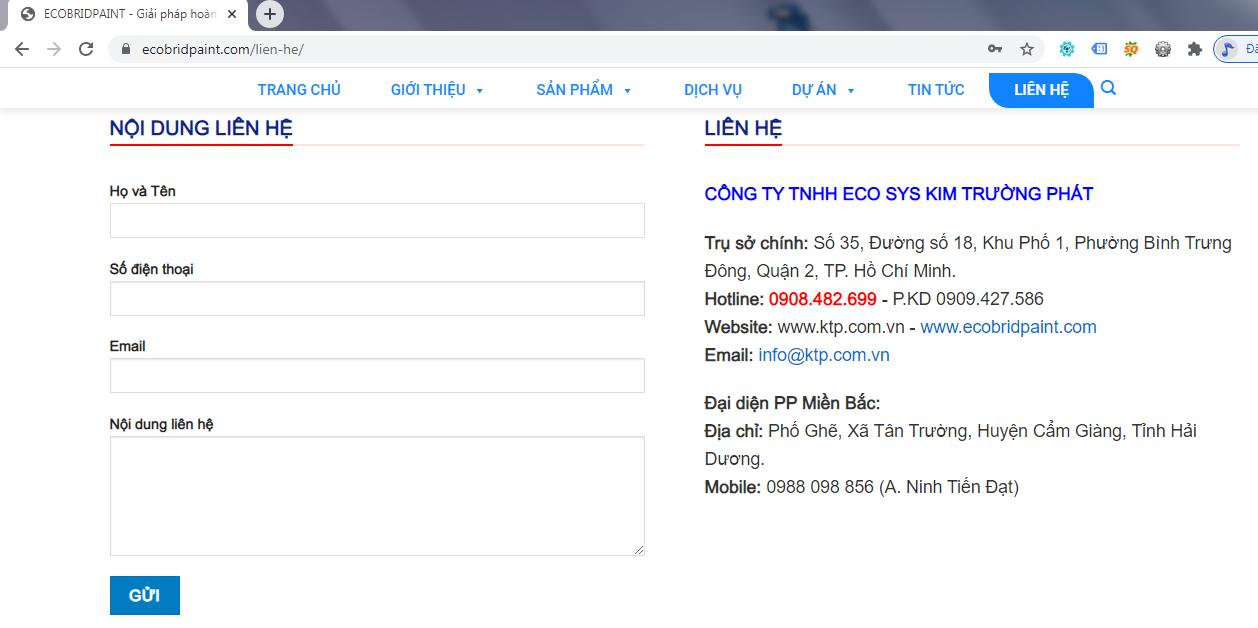This screenshot has height=628, width=1258.
Task: Click hotline number 0908.482.699
Action: [823, 299]
